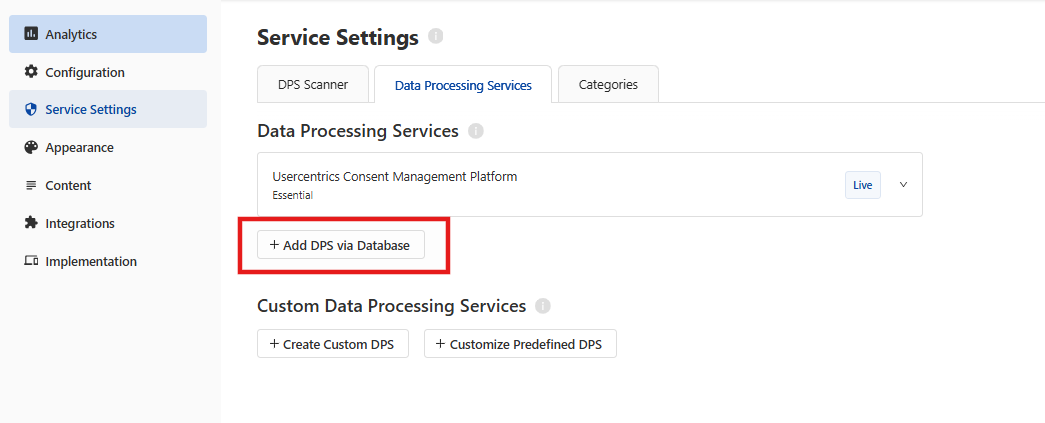The width and height of the screenshot is (1045, 423).
Task: Select the Data Processing Services tab
Action: click(x=463, y=85)
